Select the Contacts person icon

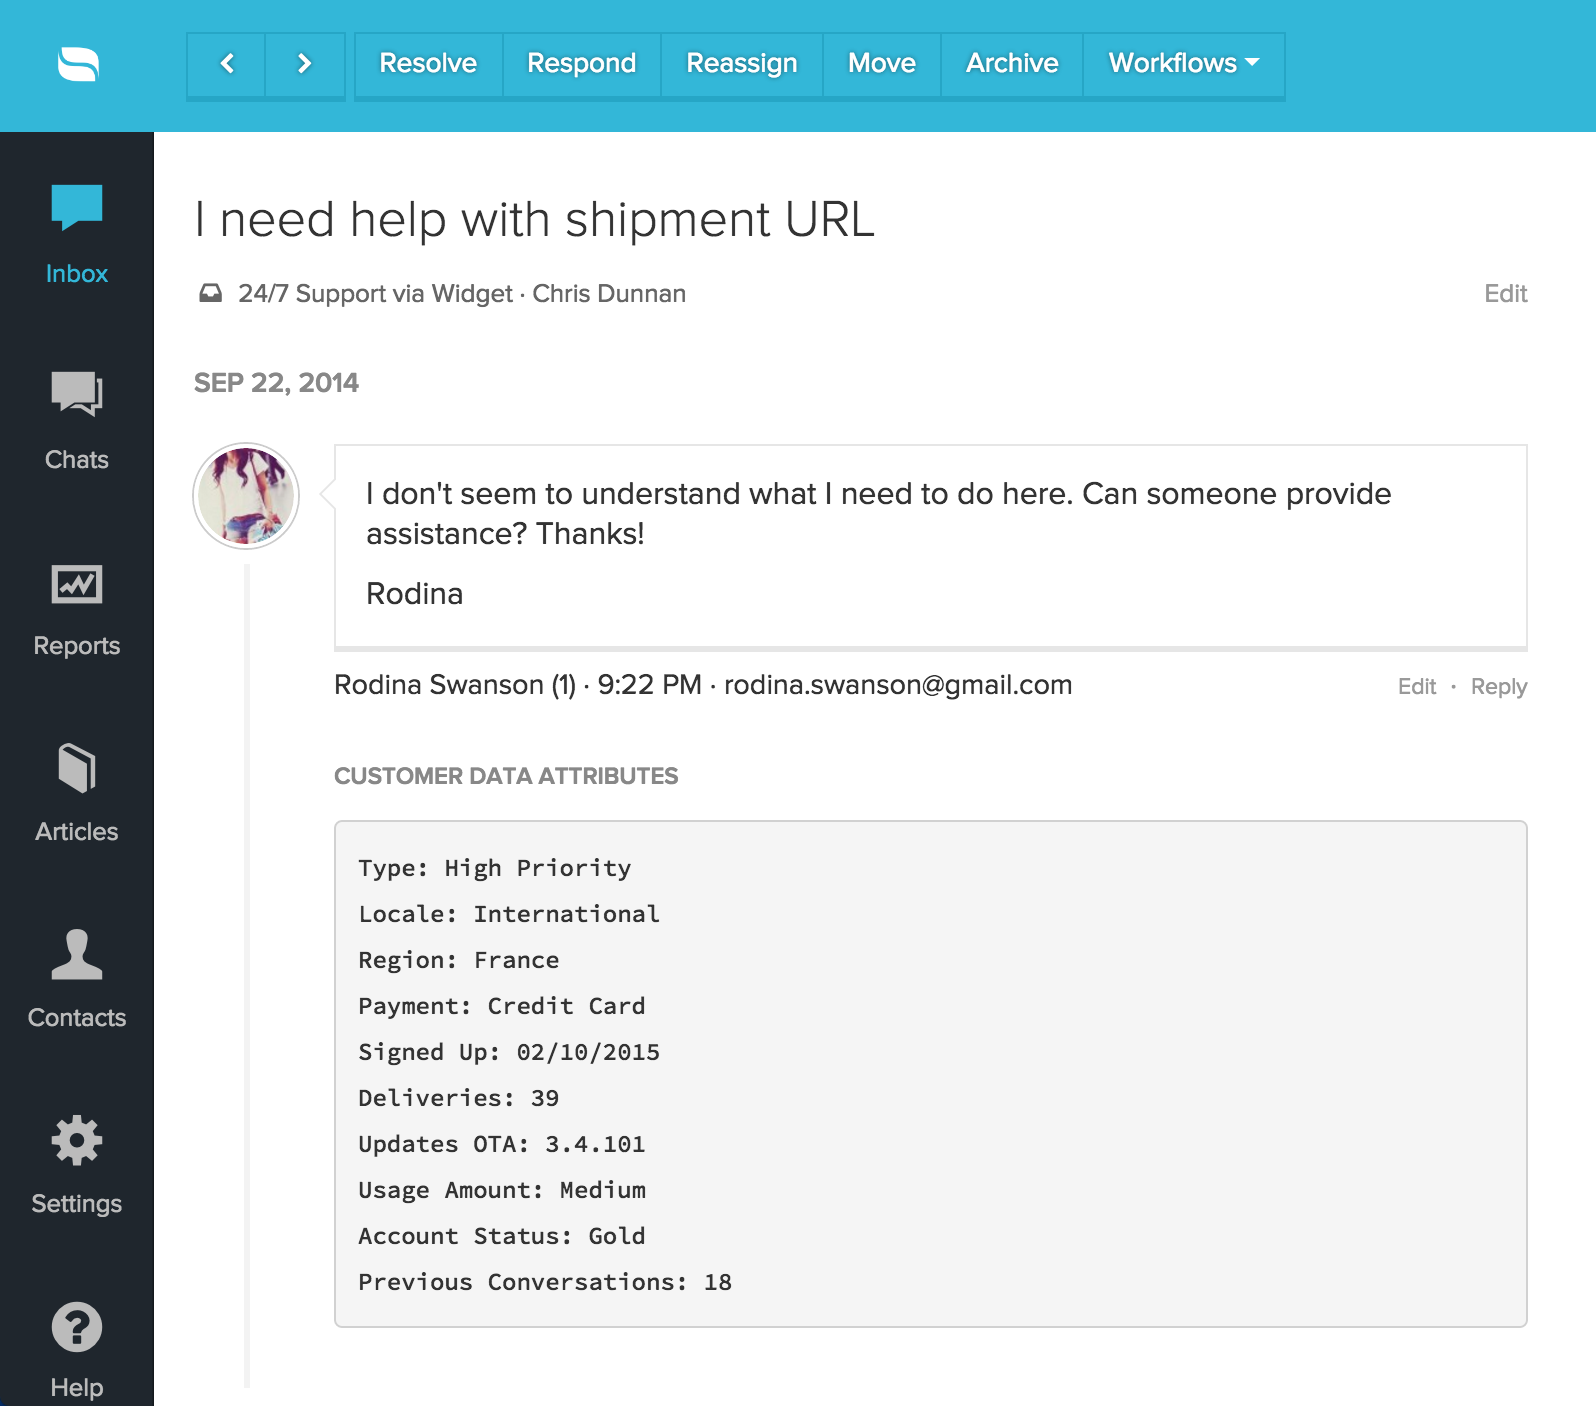coord(77,955)
